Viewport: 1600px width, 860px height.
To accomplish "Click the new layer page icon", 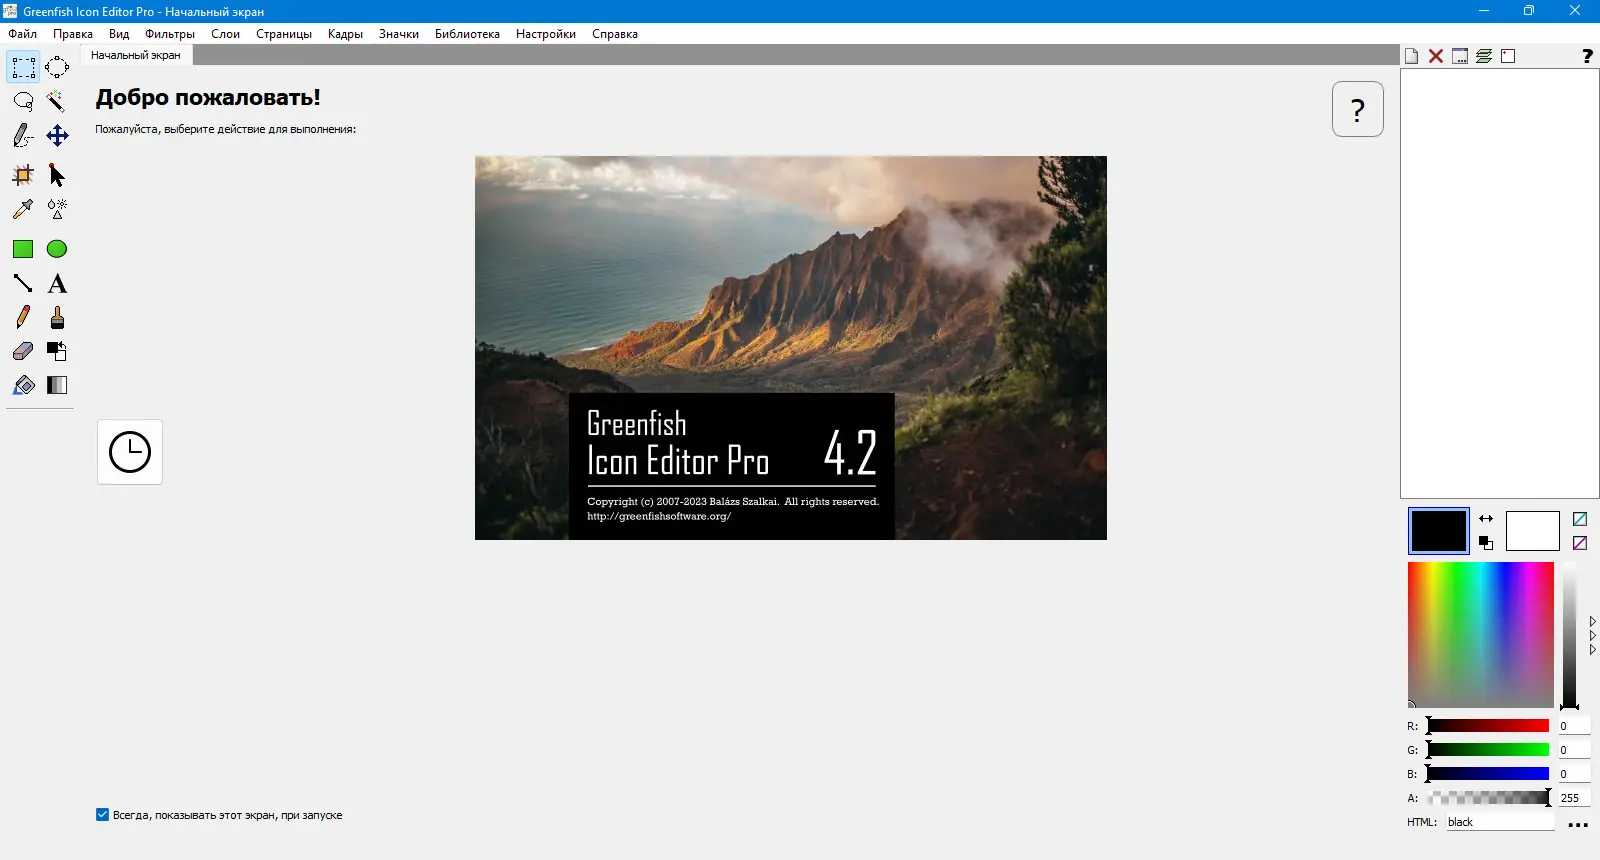I will point(1412,56).
